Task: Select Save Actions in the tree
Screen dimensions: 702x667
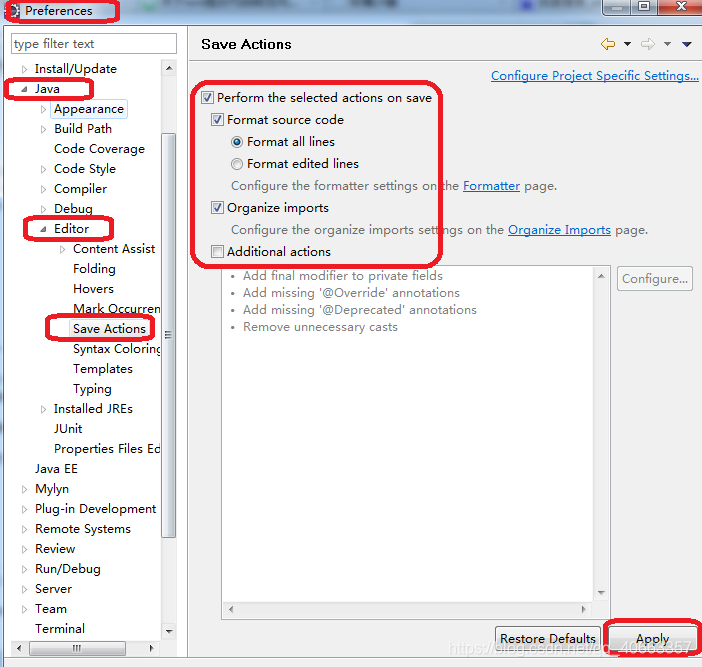Action: pyautogui.click(x=110, y=329)
